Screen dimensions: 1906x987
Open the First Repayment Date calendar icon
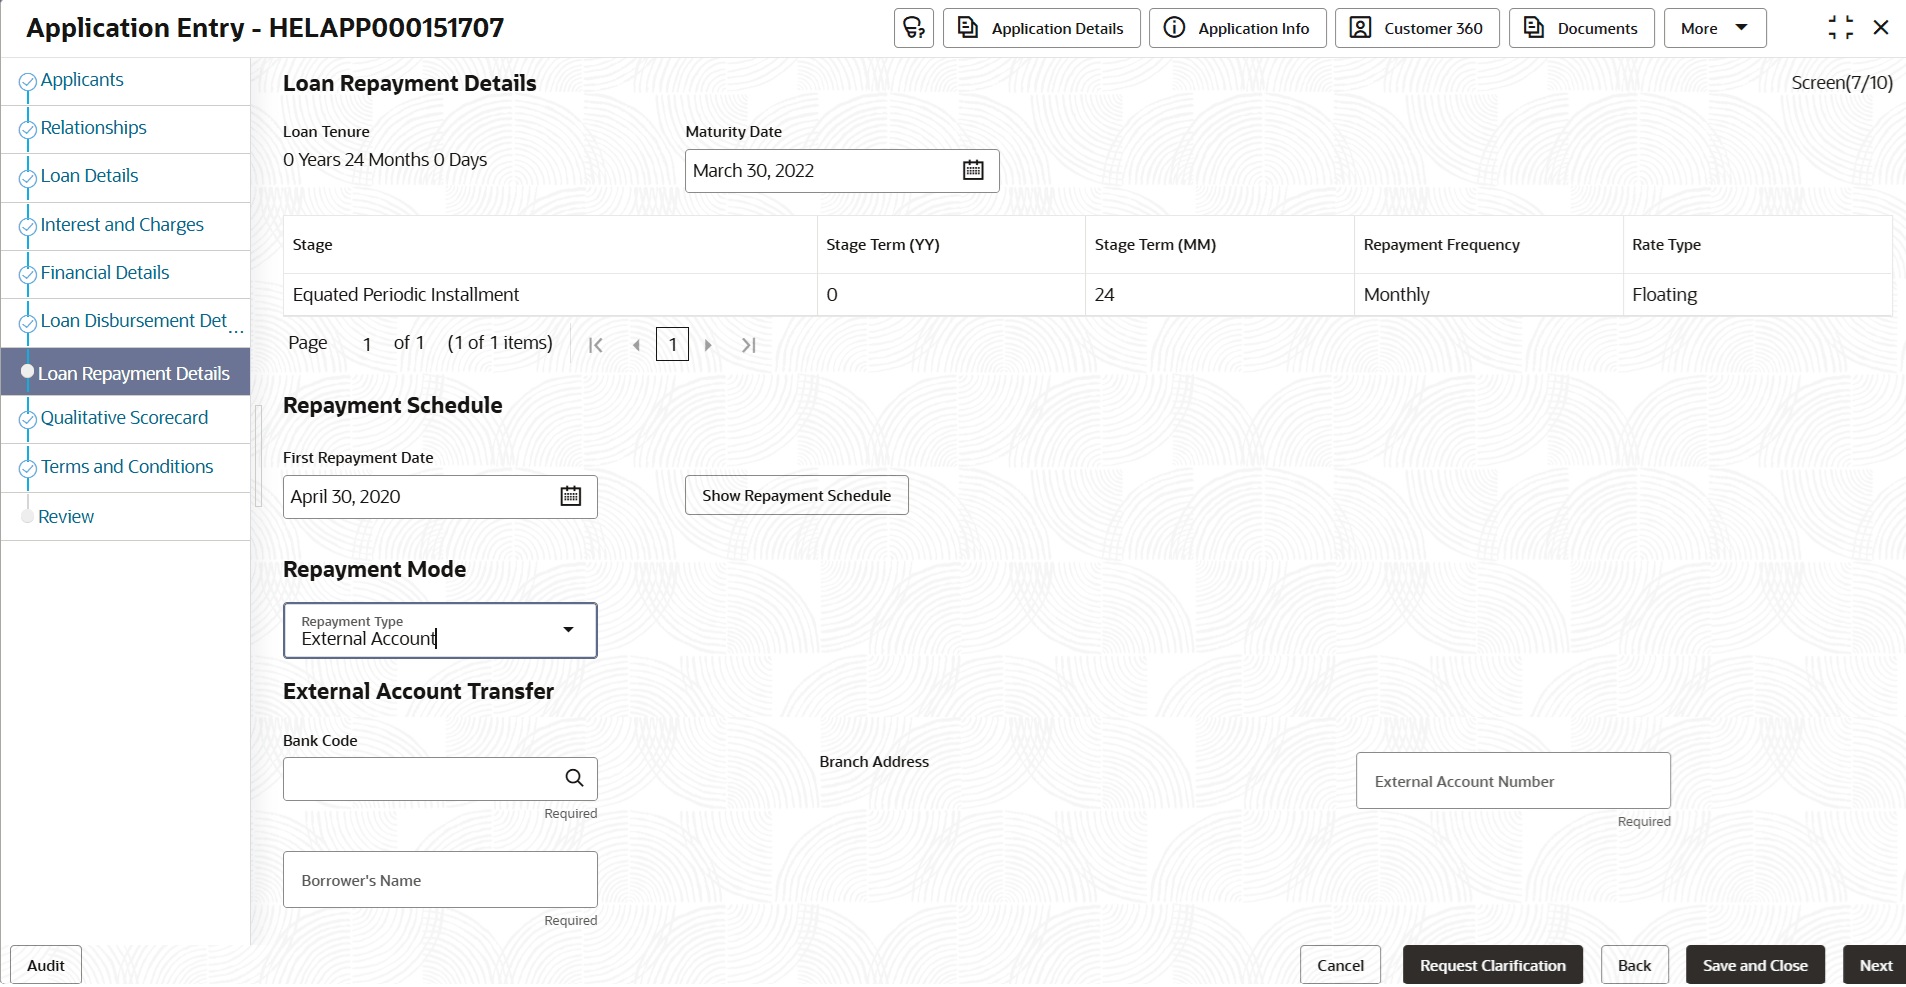[x=571, y=496]
